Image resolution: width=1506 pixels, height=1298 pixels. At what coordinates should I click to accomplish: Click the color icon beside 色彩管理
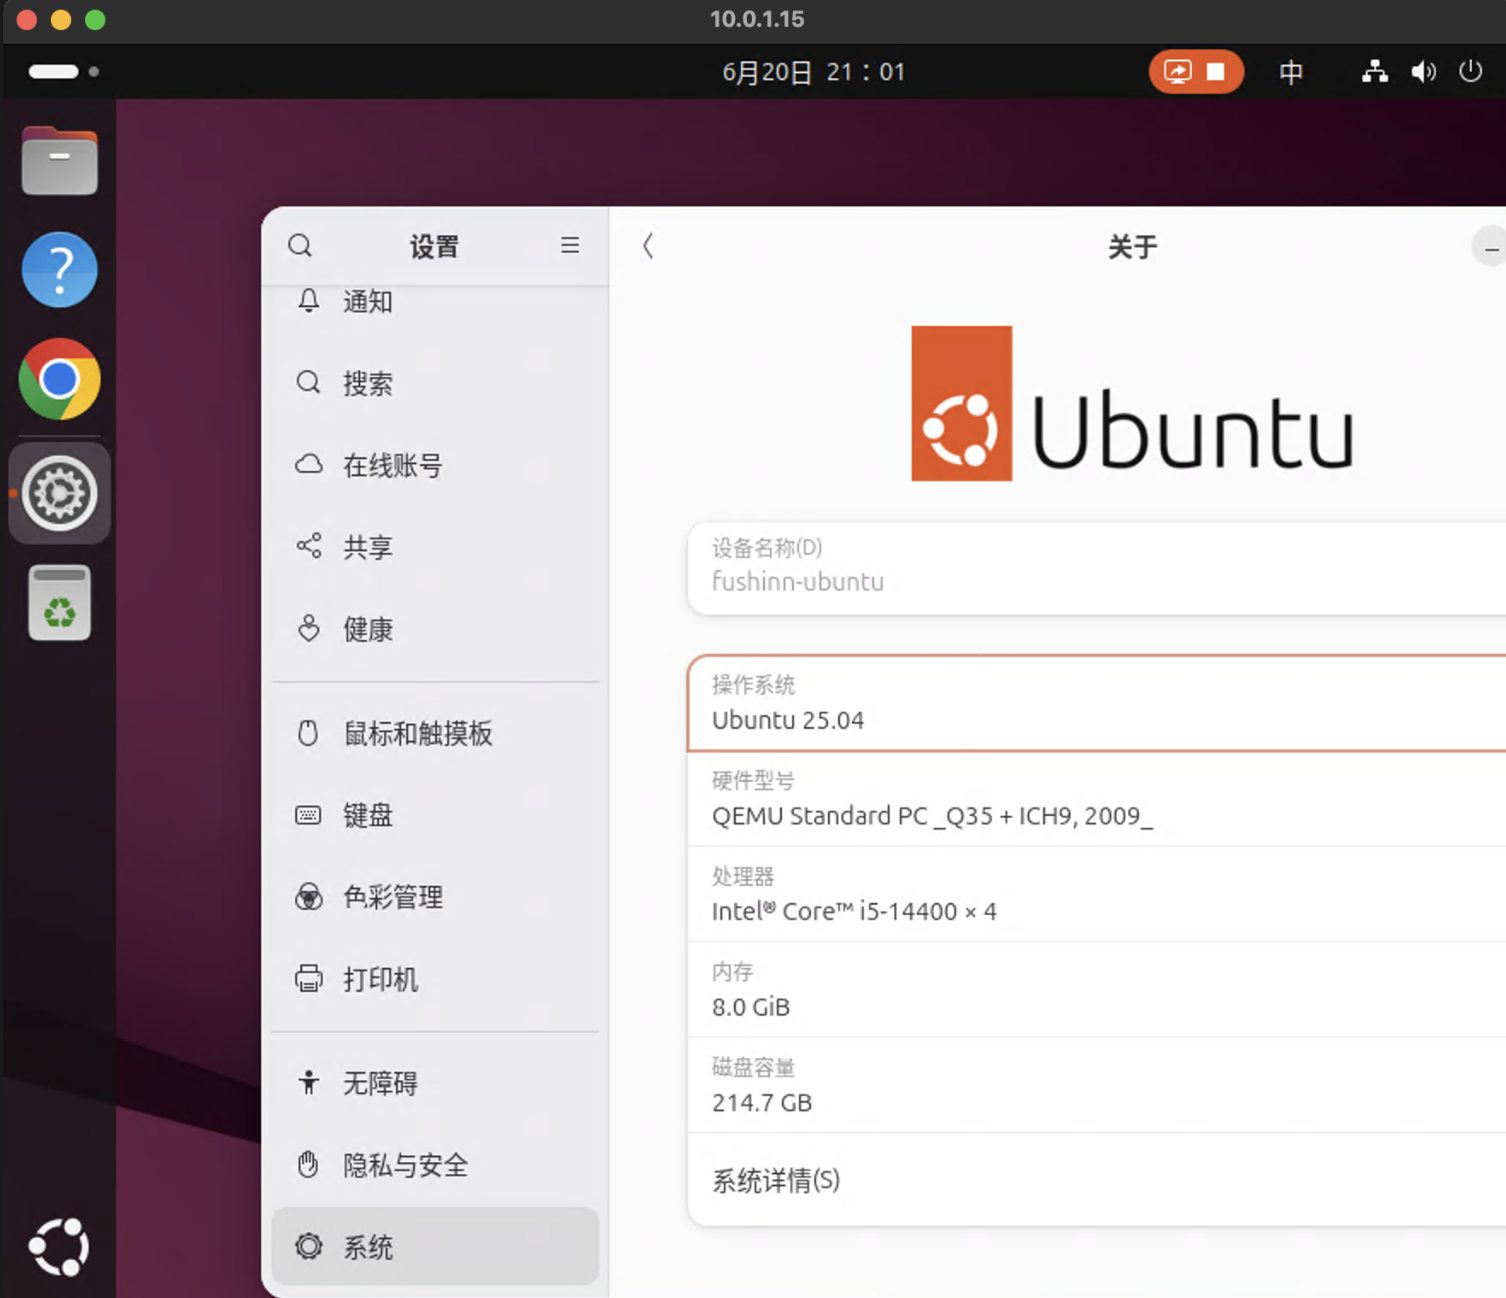309,897
